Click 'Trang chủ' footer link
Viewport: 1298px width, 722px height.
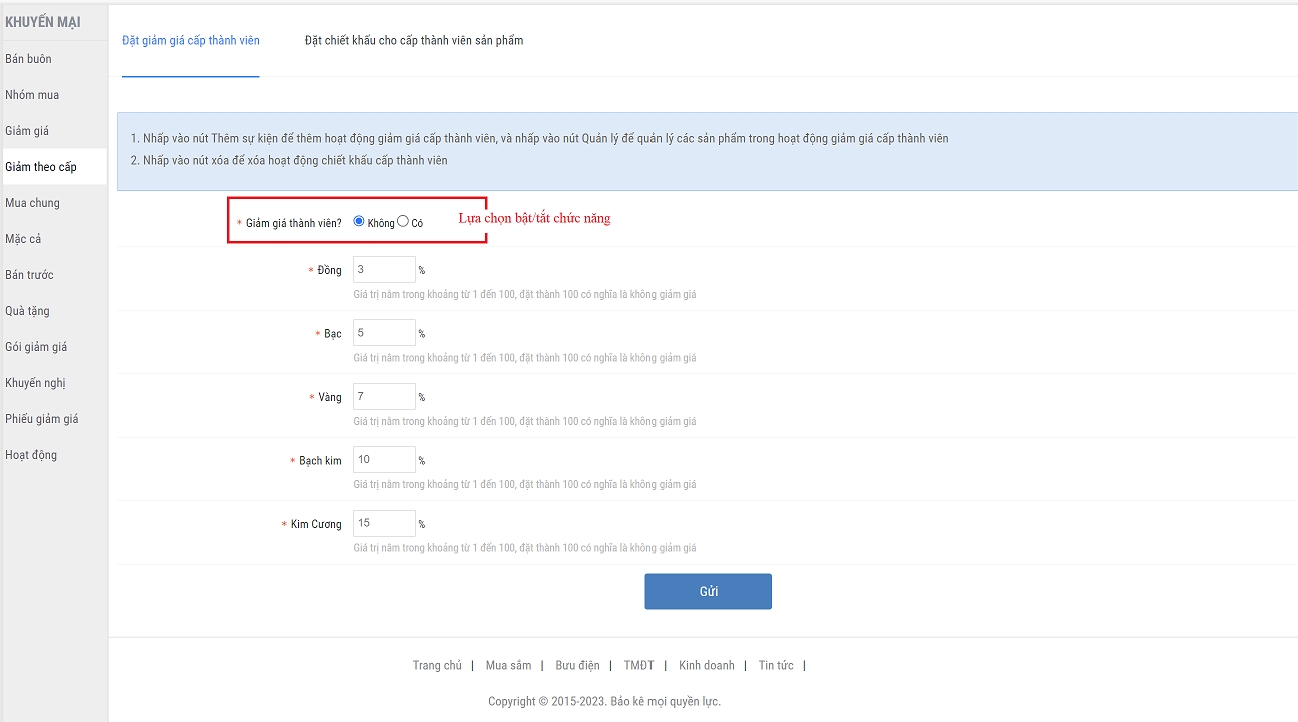coord(437,666)
